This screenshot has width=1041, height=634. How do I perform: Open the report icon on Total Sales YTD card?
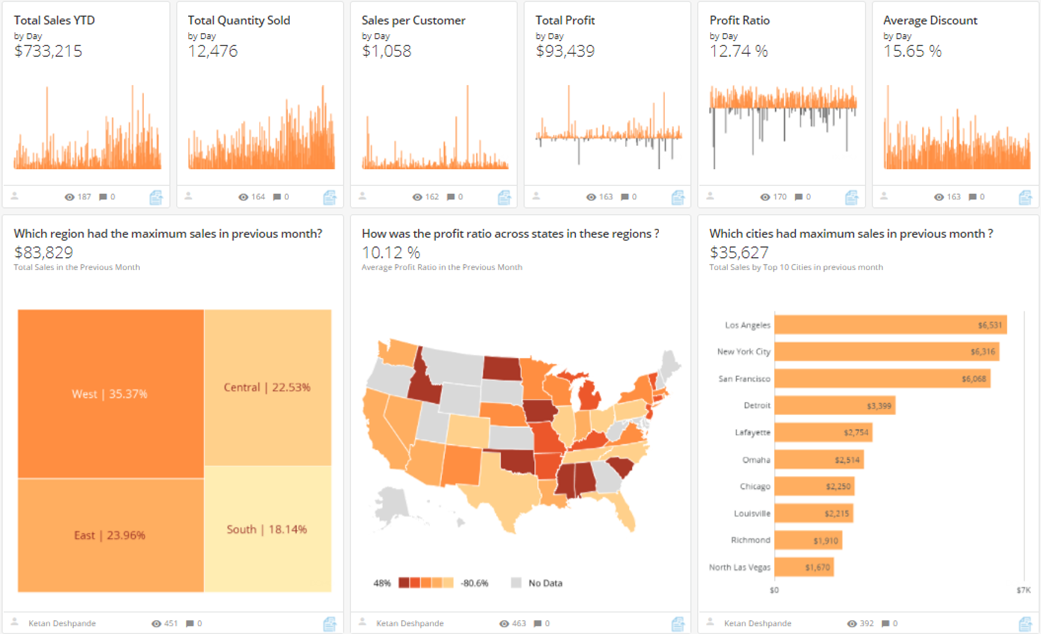point(156,198)
